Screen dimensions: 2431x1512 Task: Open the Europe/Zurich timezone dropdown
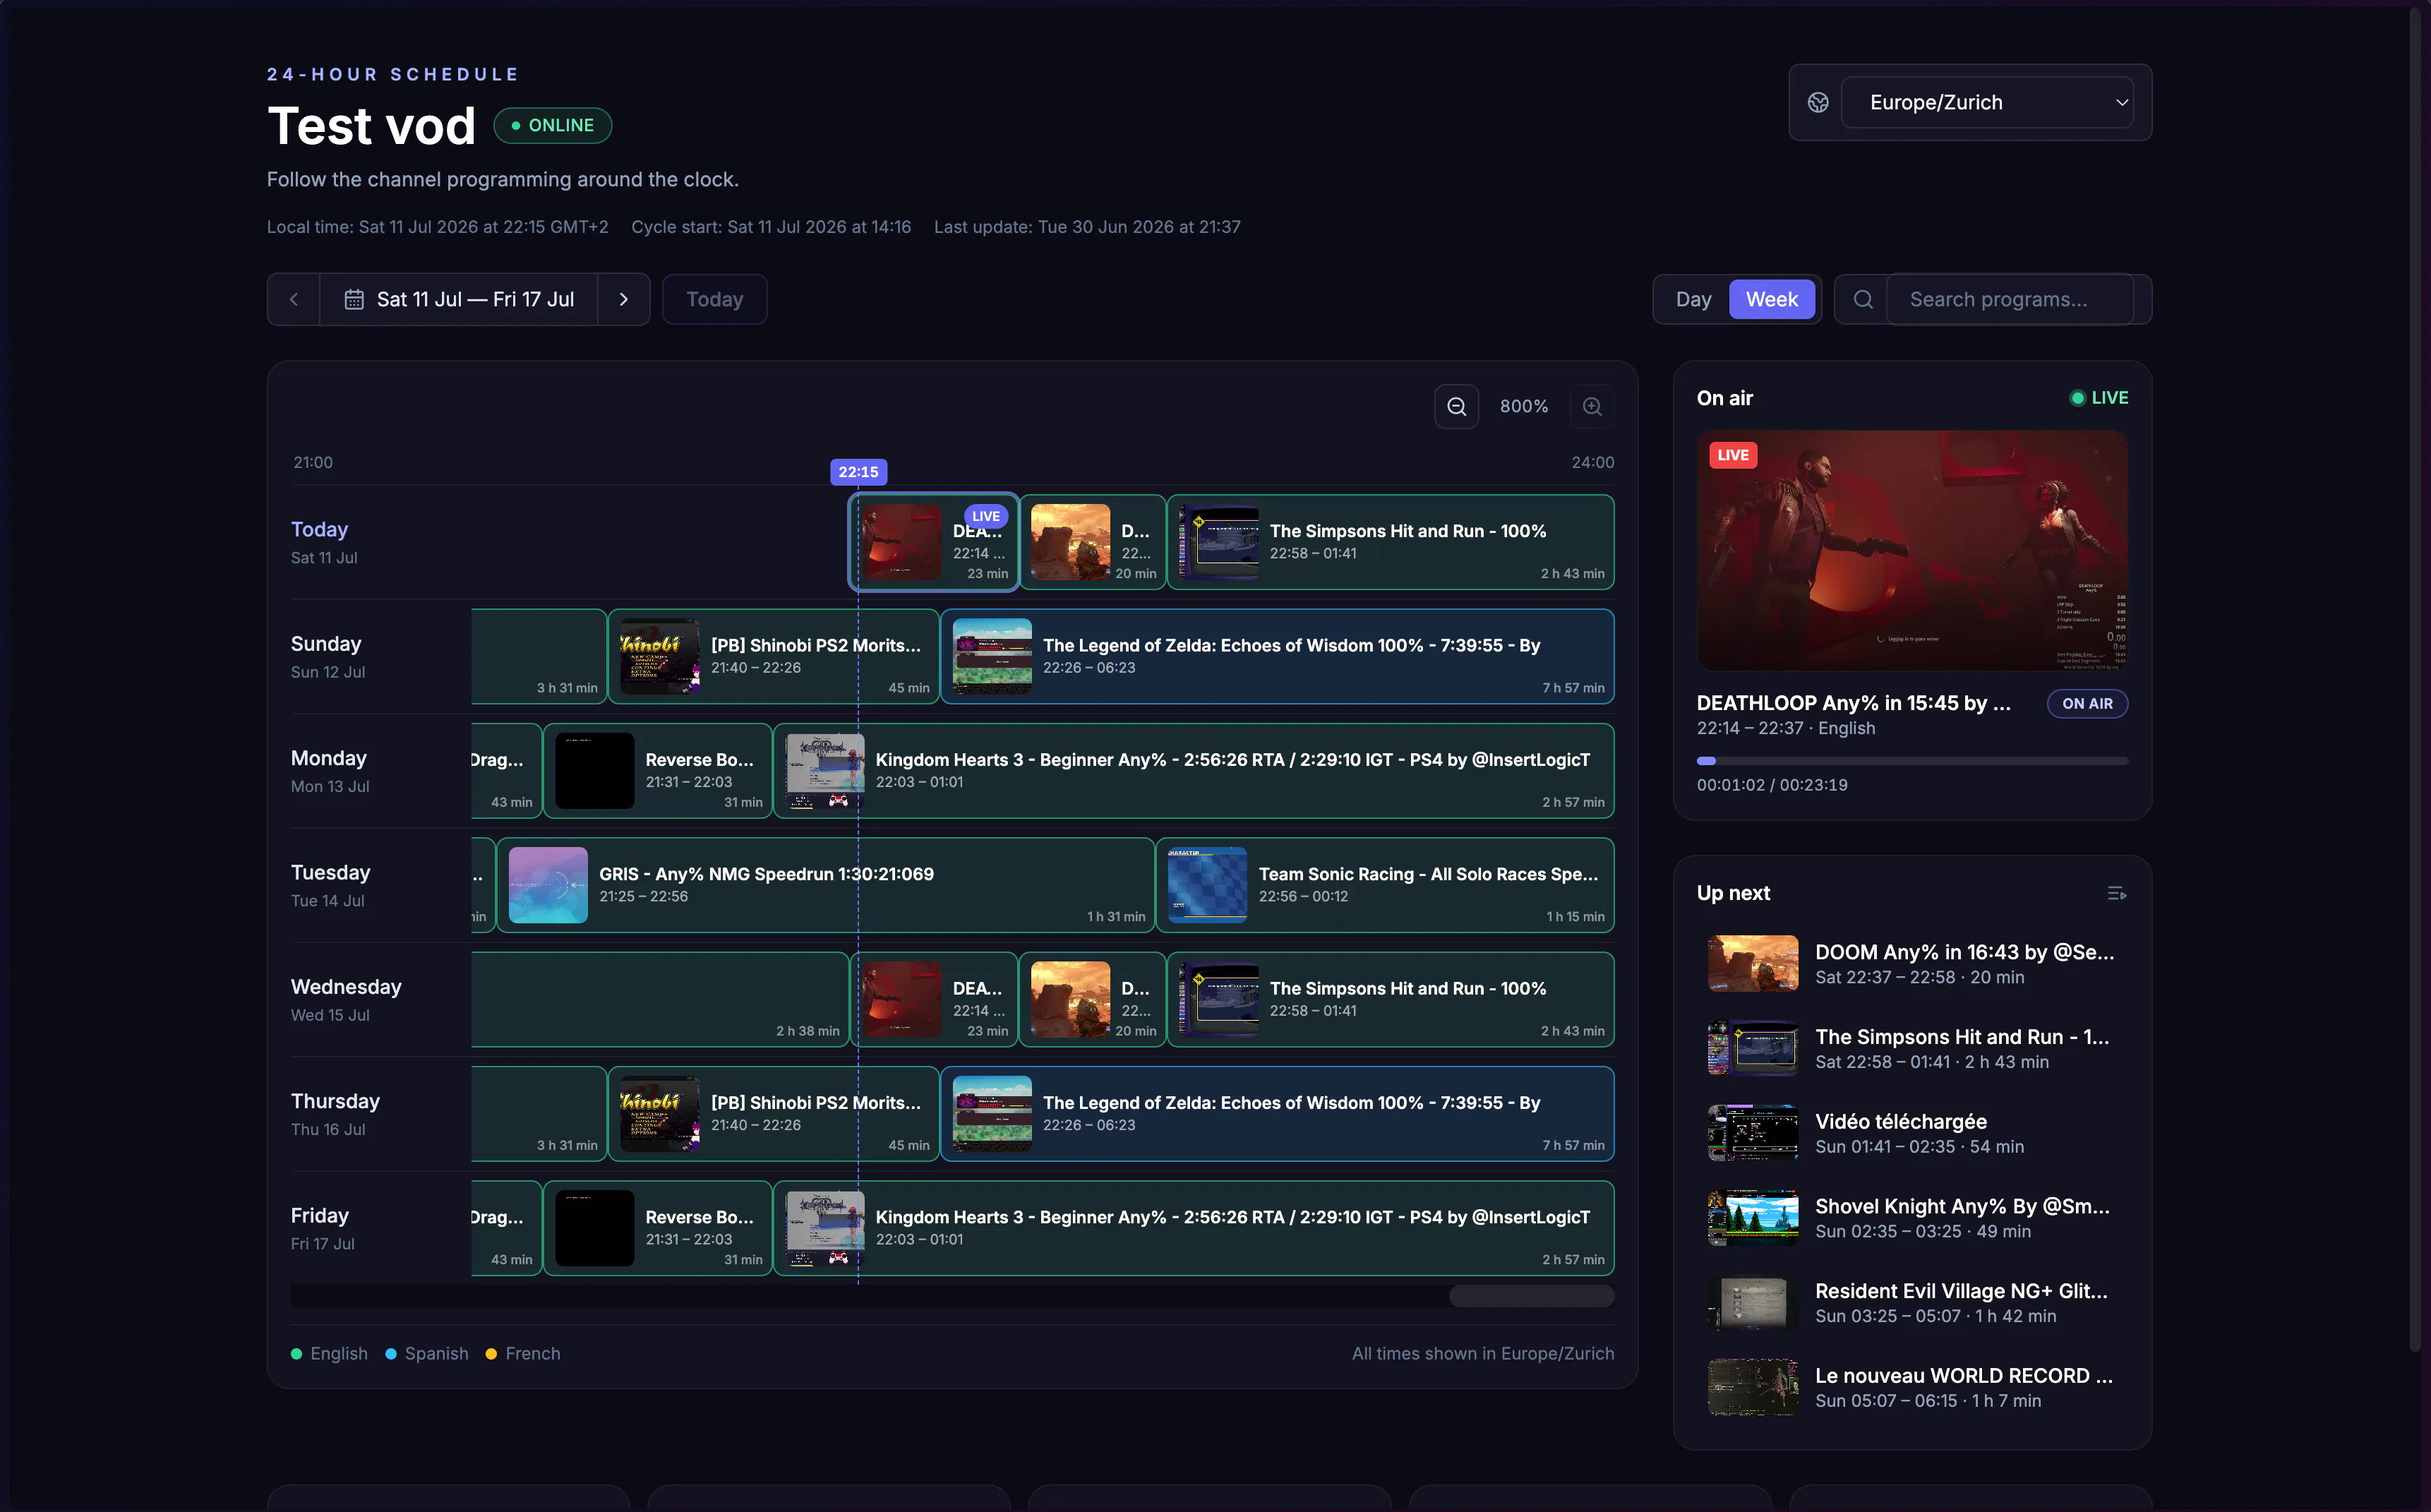click(x=1987, y=102)
